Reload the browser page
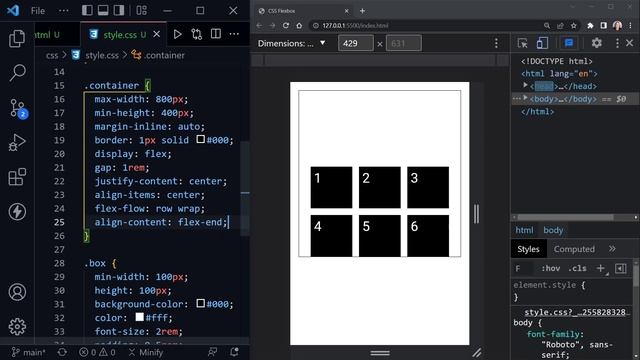This screenshot has height=360, width=640. point(286,25)
